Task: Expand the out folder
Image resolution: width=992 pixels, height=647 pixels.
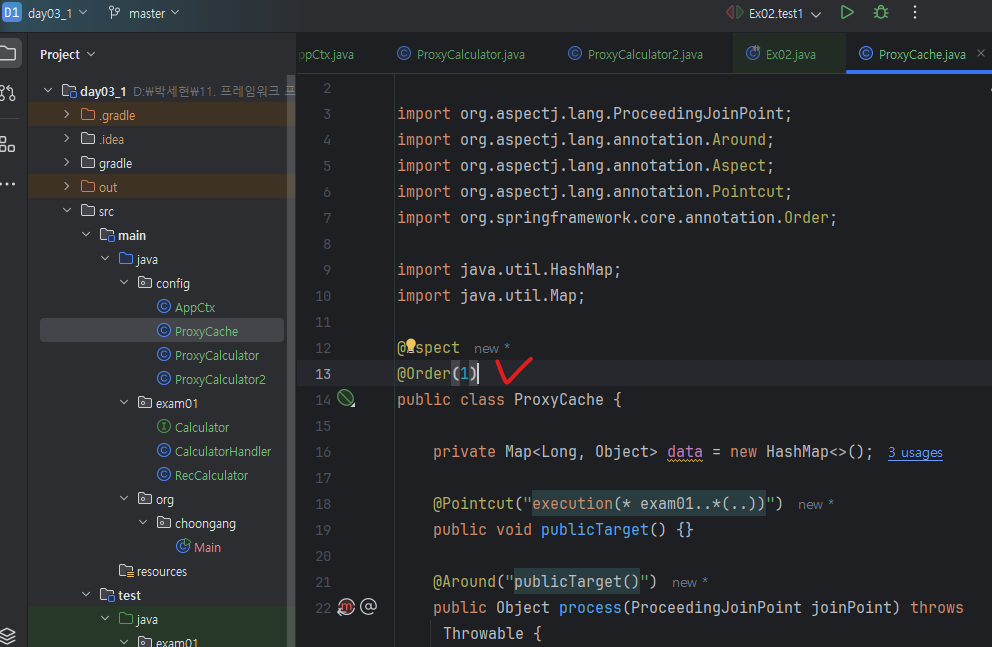Action: click(x=66, y=187)
